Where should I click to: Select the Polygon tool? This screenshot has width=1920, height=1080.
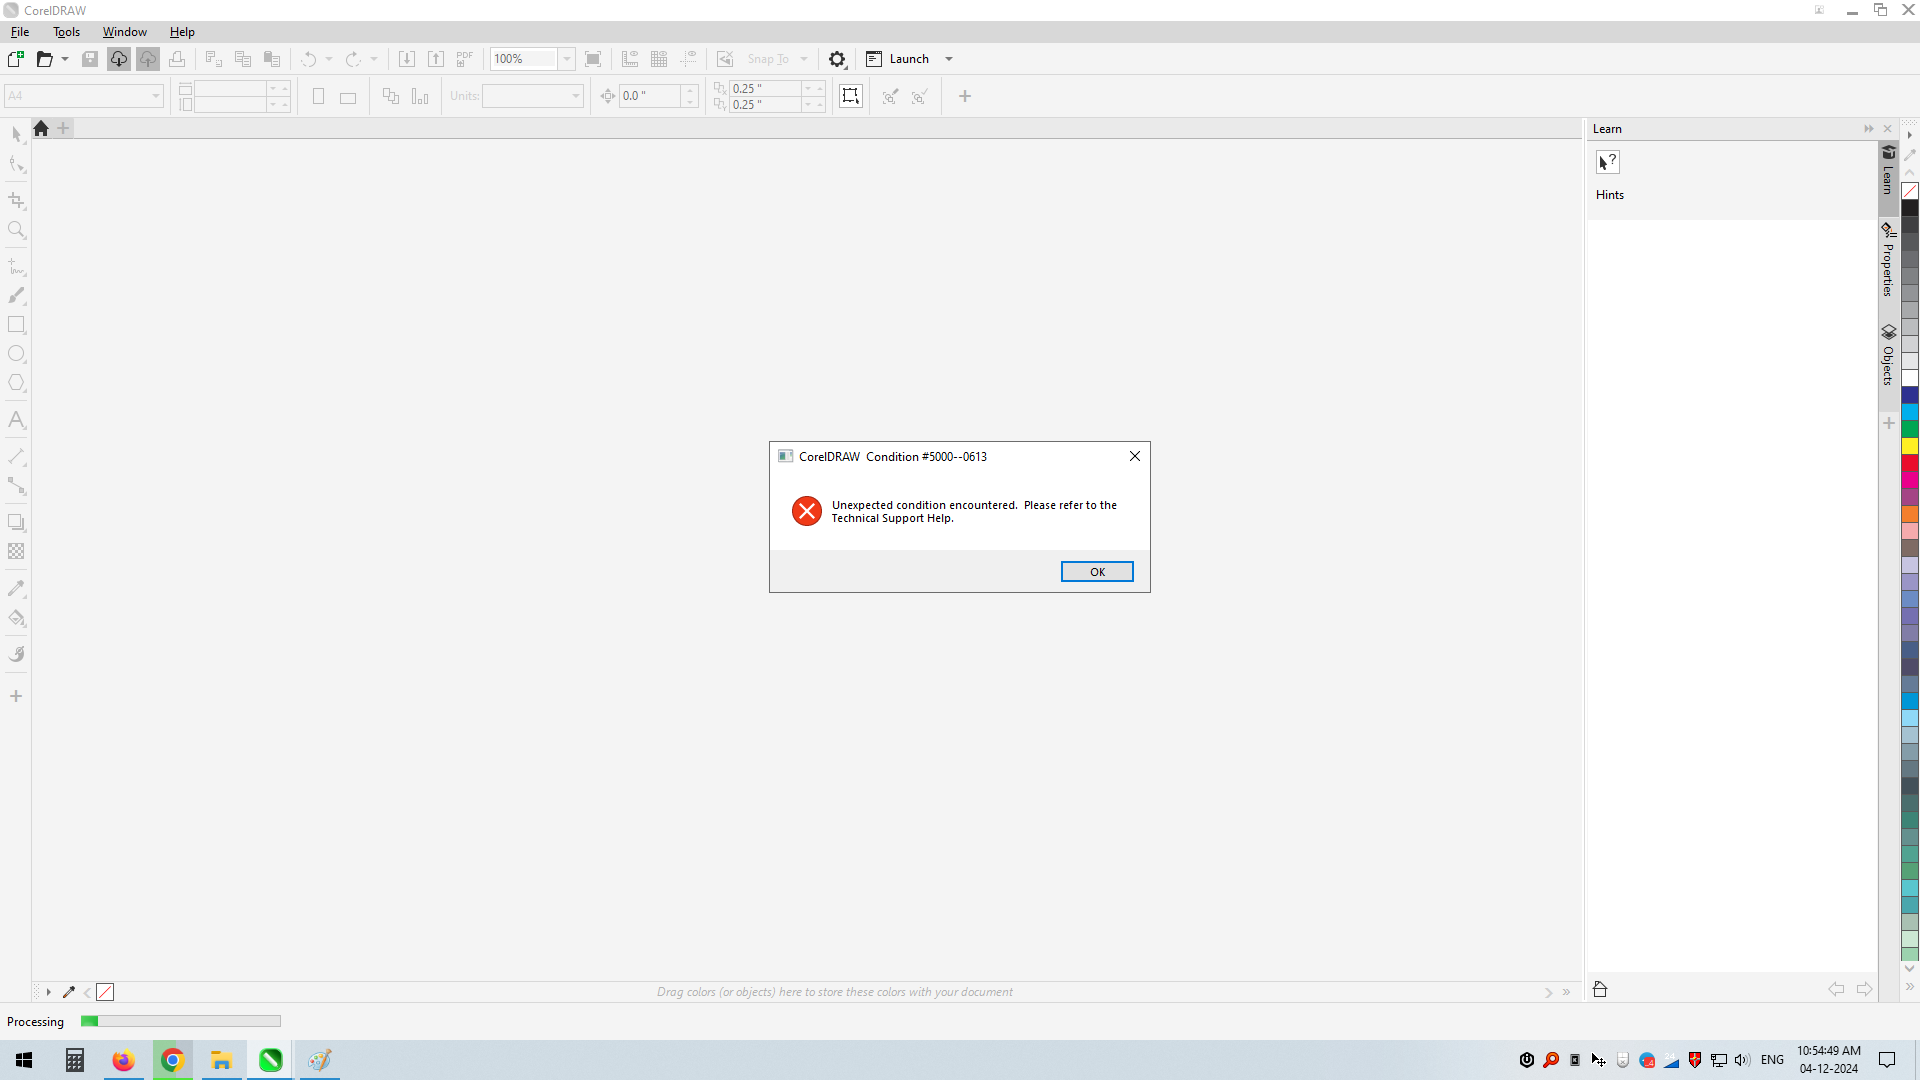(16, 383)
